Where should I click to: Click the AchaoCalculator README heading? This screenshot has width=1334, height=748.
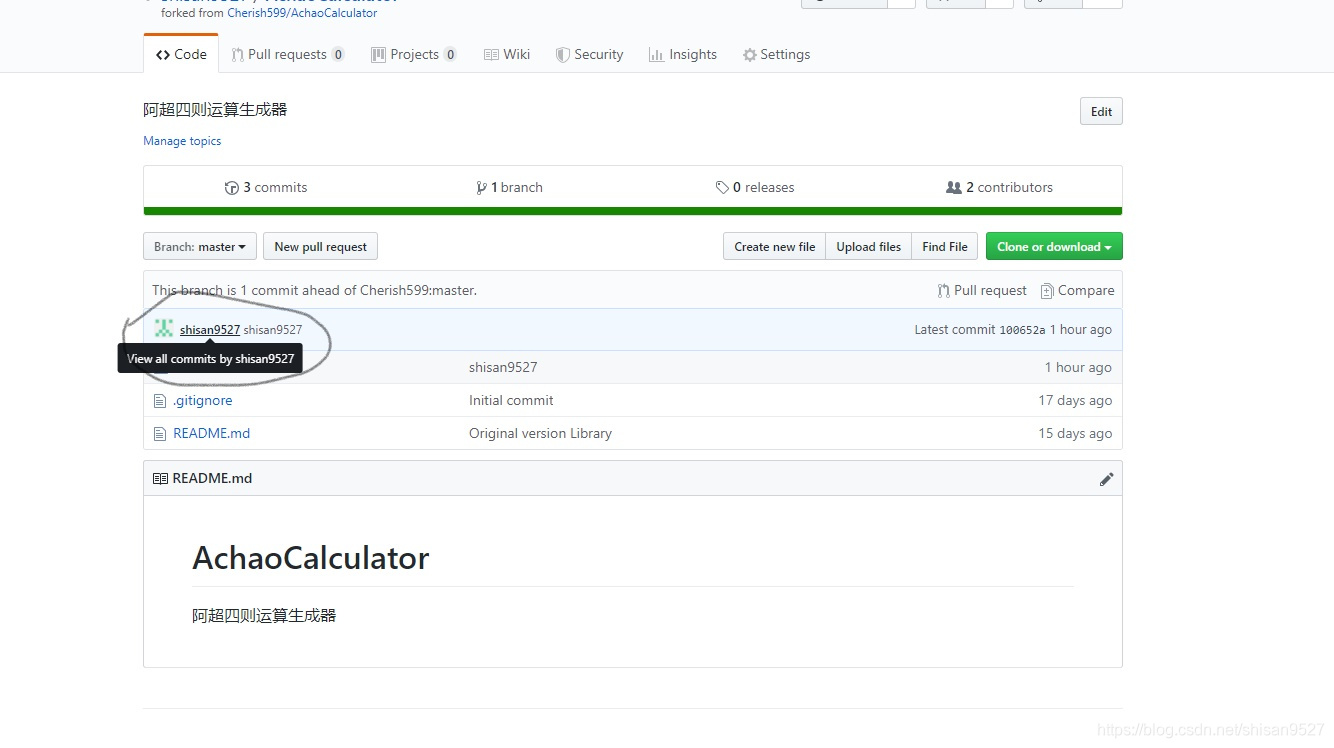tap(311, 558)
